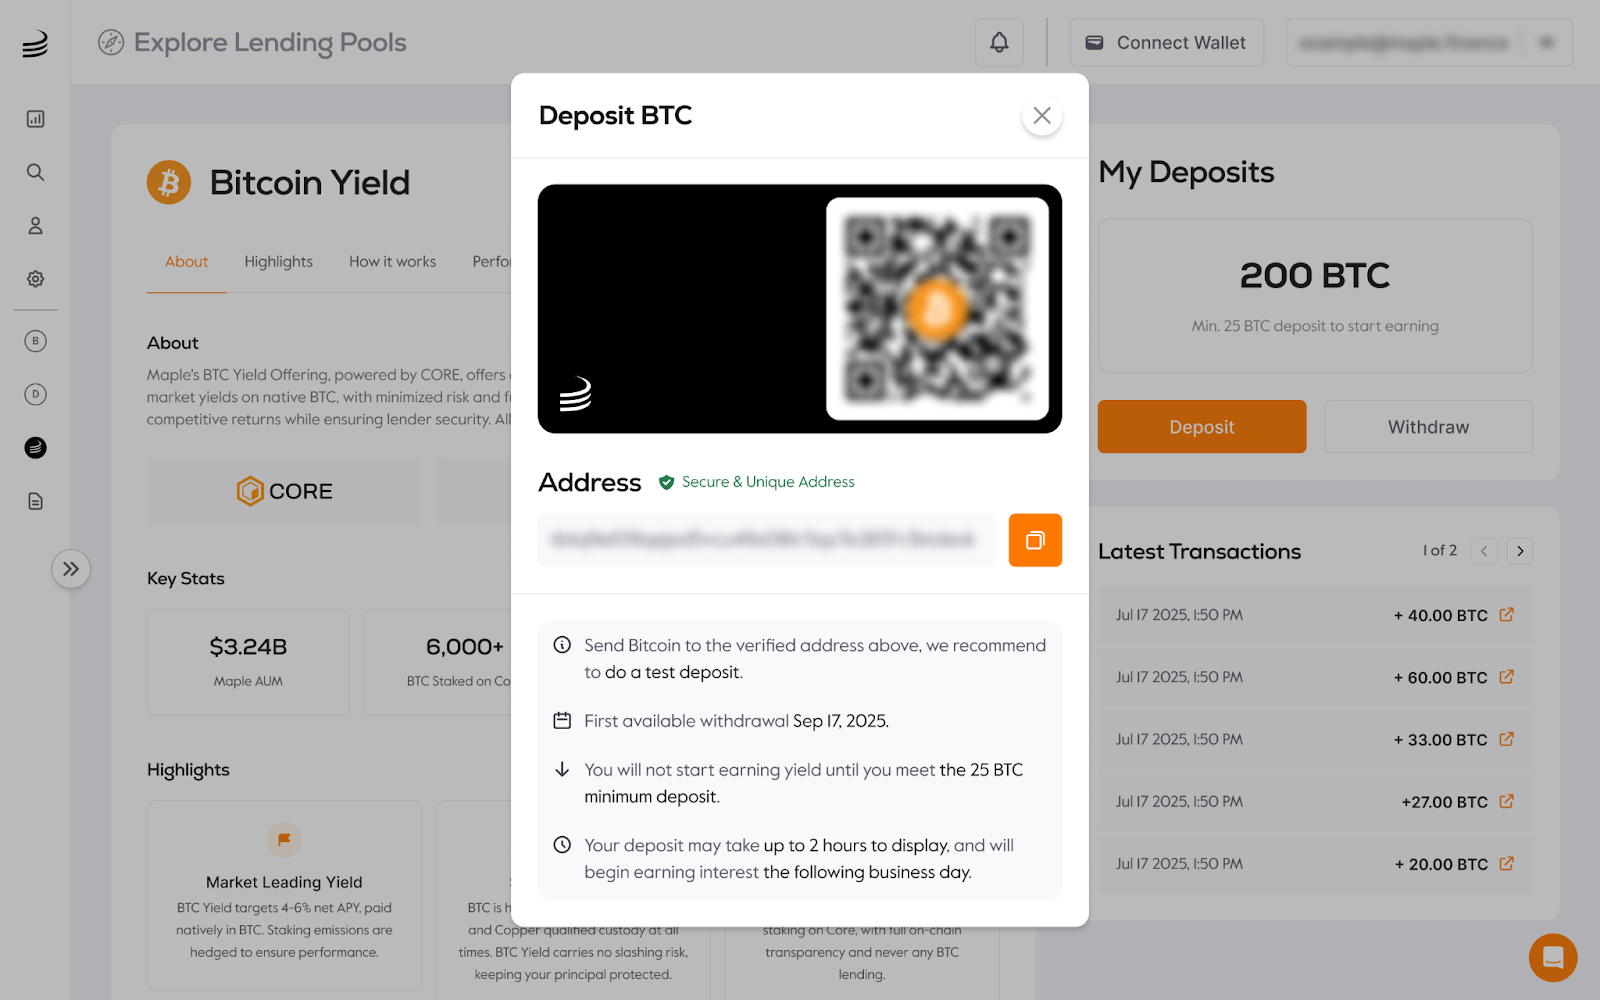Open the chat support bubble
1600x1000 pixels.
pyautogui.click(x=1553, y=957)
